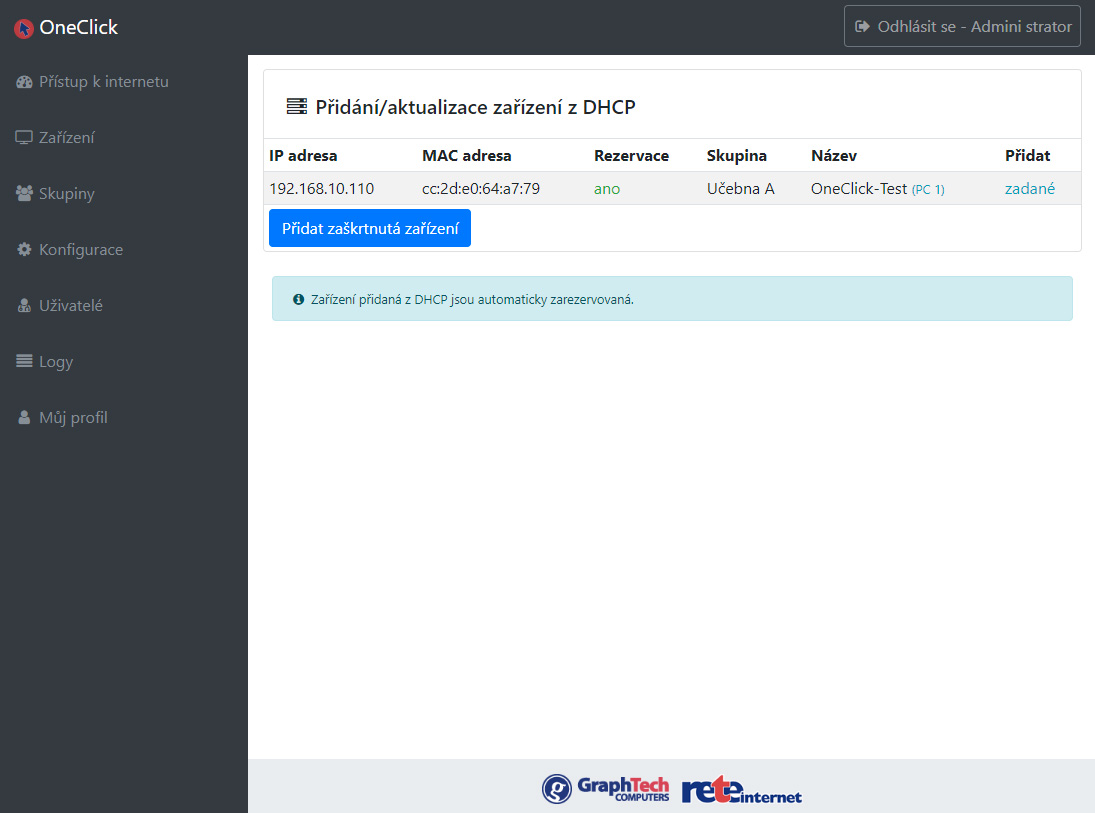Click the Rezervace column header

pyautogui.click(x=631, y=156)
